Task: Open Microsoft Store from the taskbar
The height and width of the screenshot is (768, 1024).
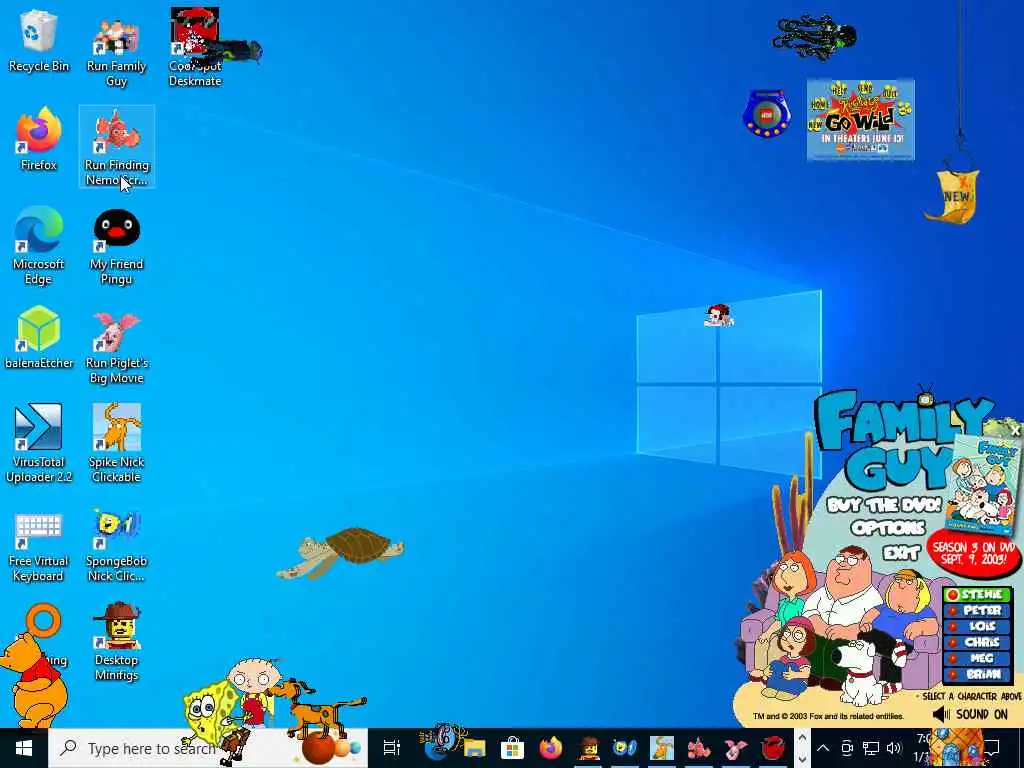Action: (513, 748)
